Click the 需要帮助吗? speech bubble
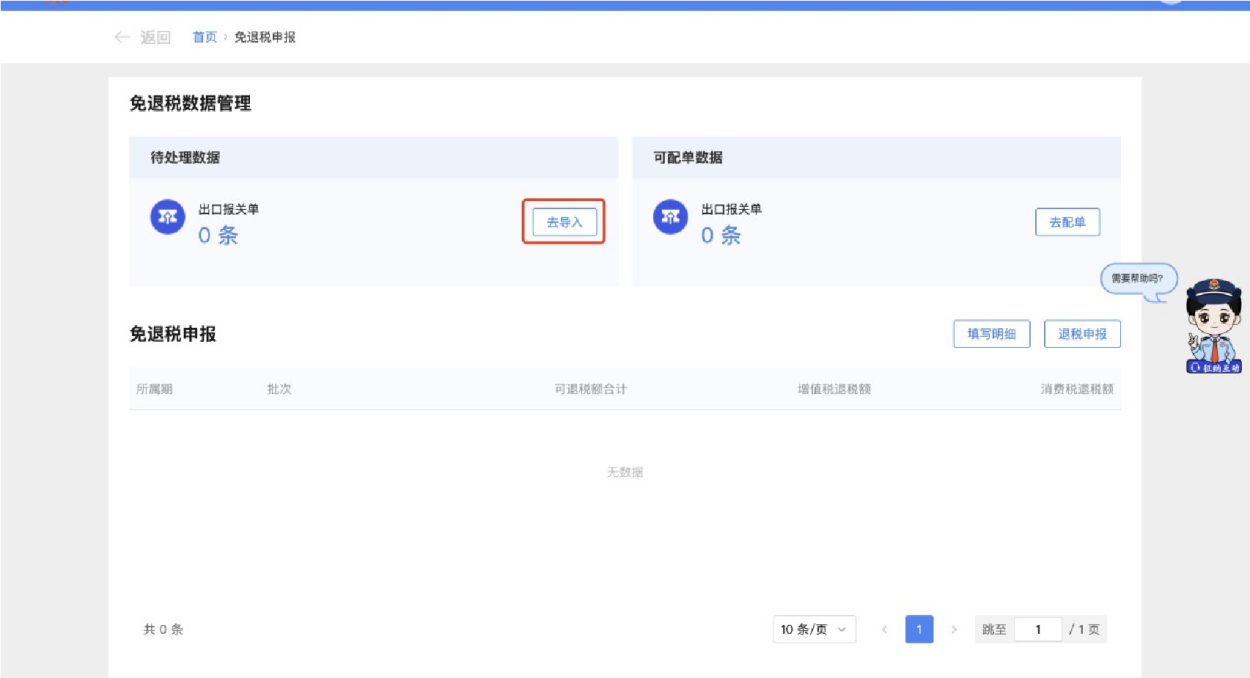1250x678 pixels. click(x=1138, y=279)
